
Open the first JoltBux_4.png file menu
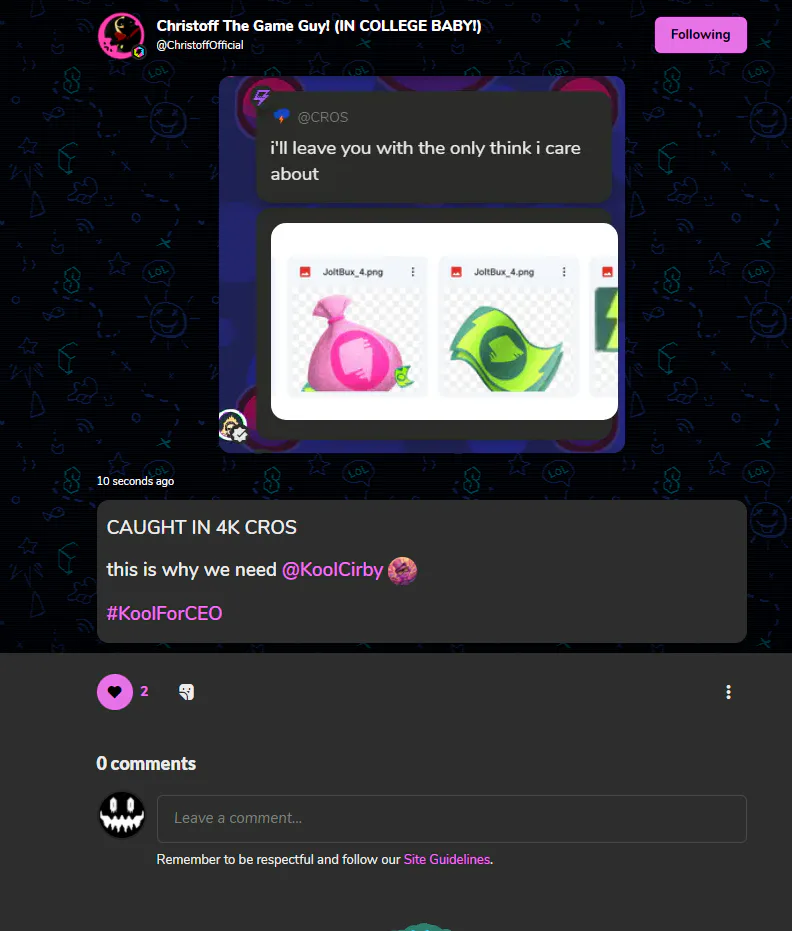tap(413, 272)
